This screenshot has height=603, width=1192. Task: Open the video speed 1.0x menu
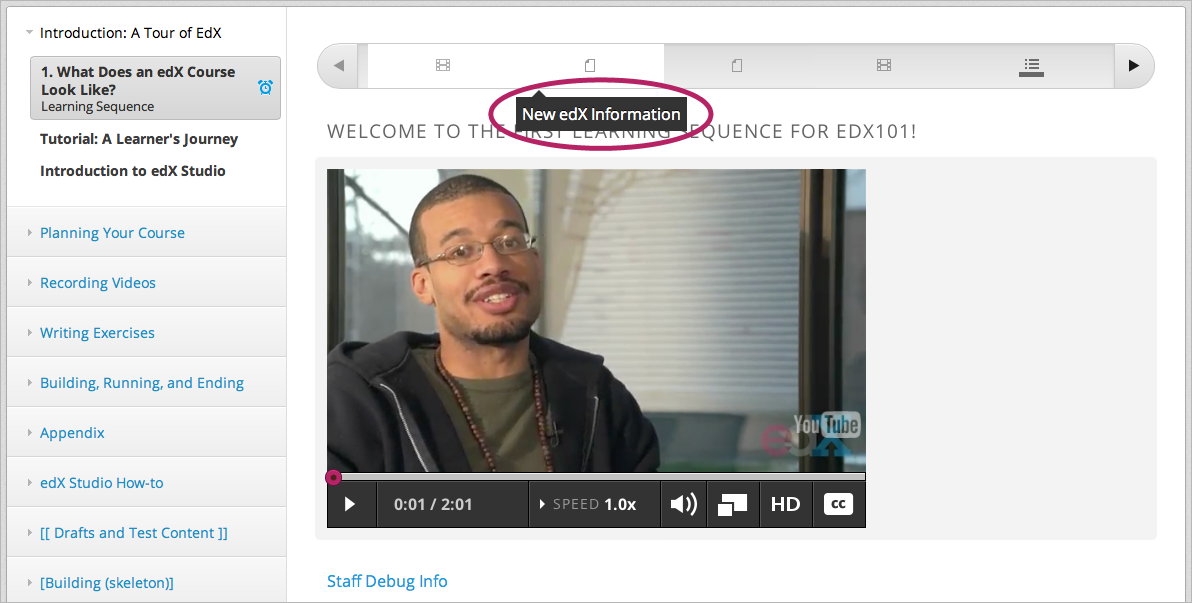click(x=594, y=504)
